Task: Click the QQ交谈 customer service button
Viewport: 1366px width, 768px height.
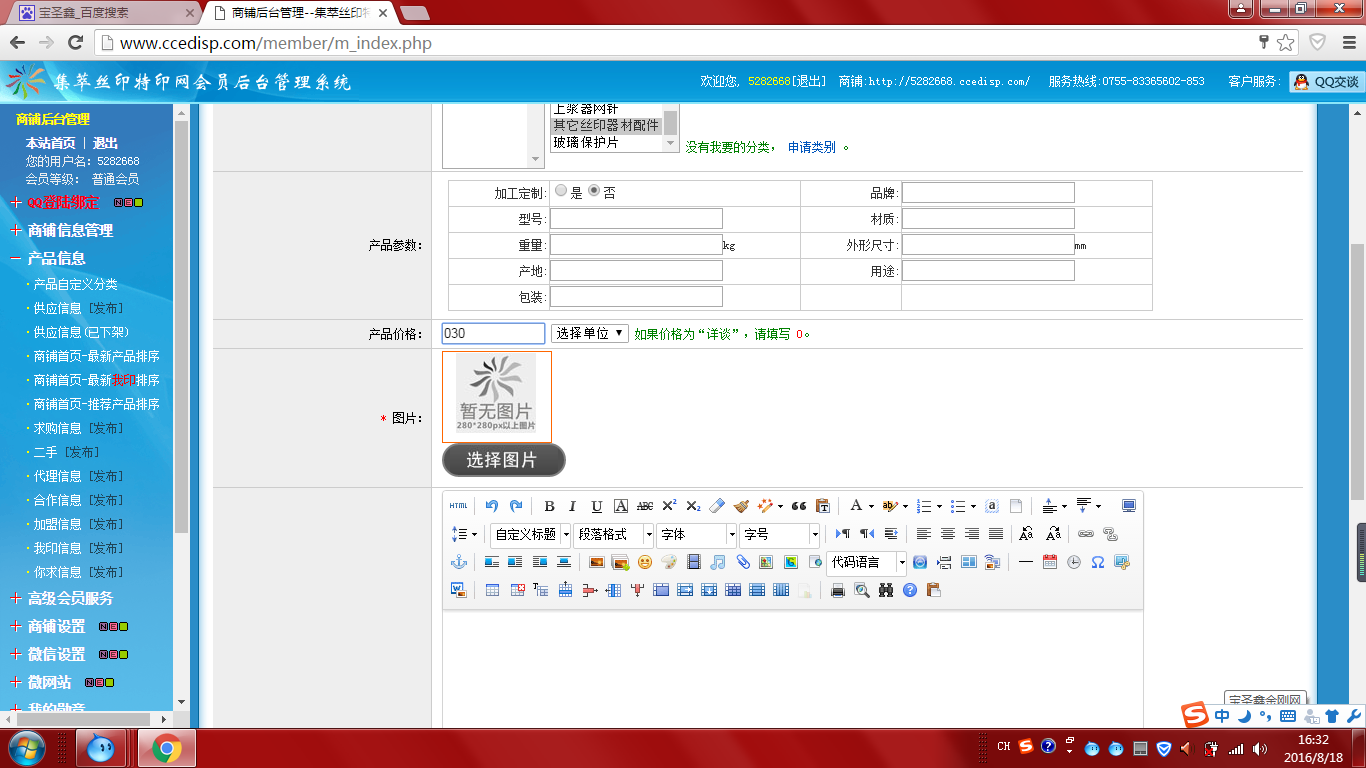Action: tap(1327, 82)
